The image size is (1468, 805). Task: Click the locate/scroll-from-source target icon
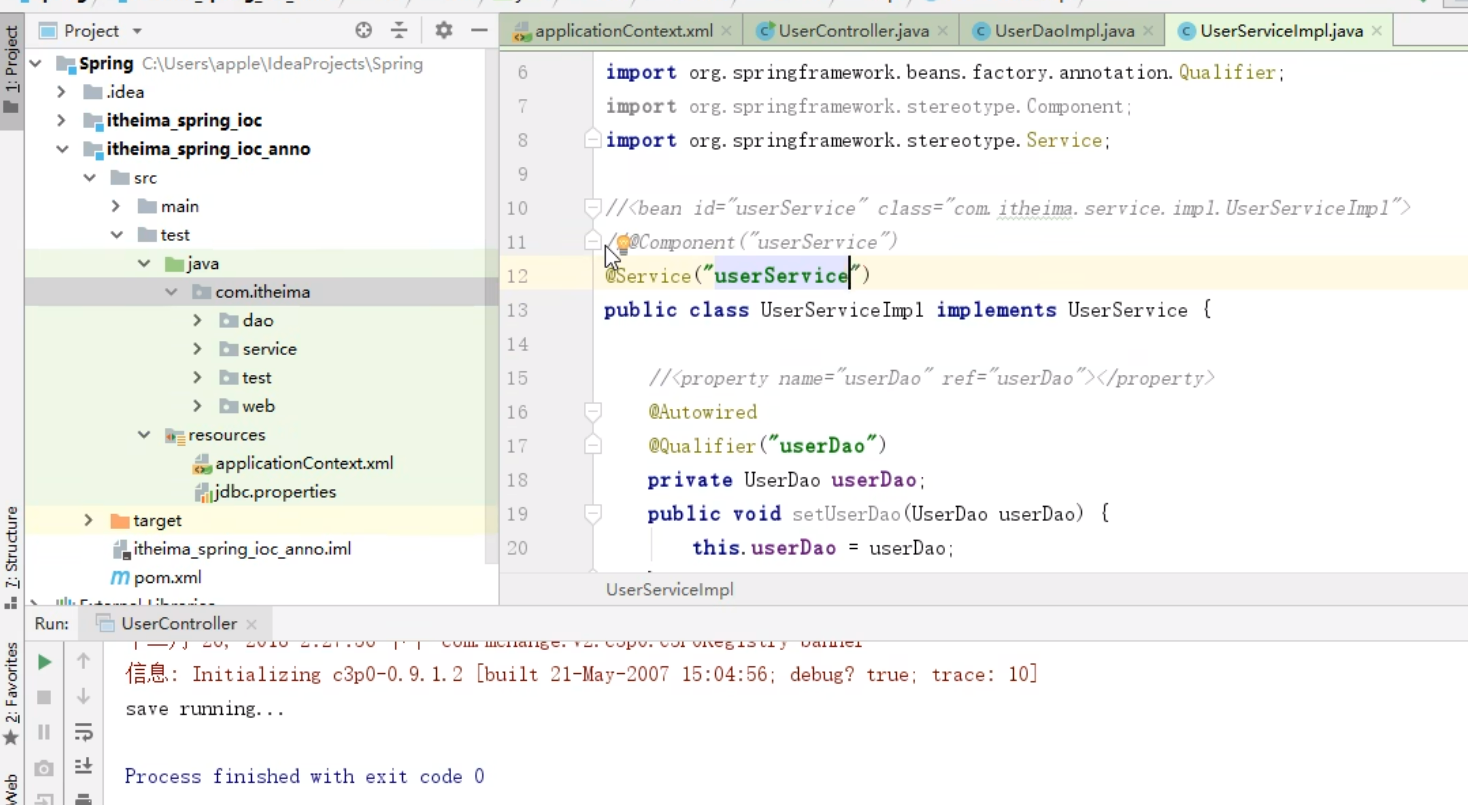[364, 31]
